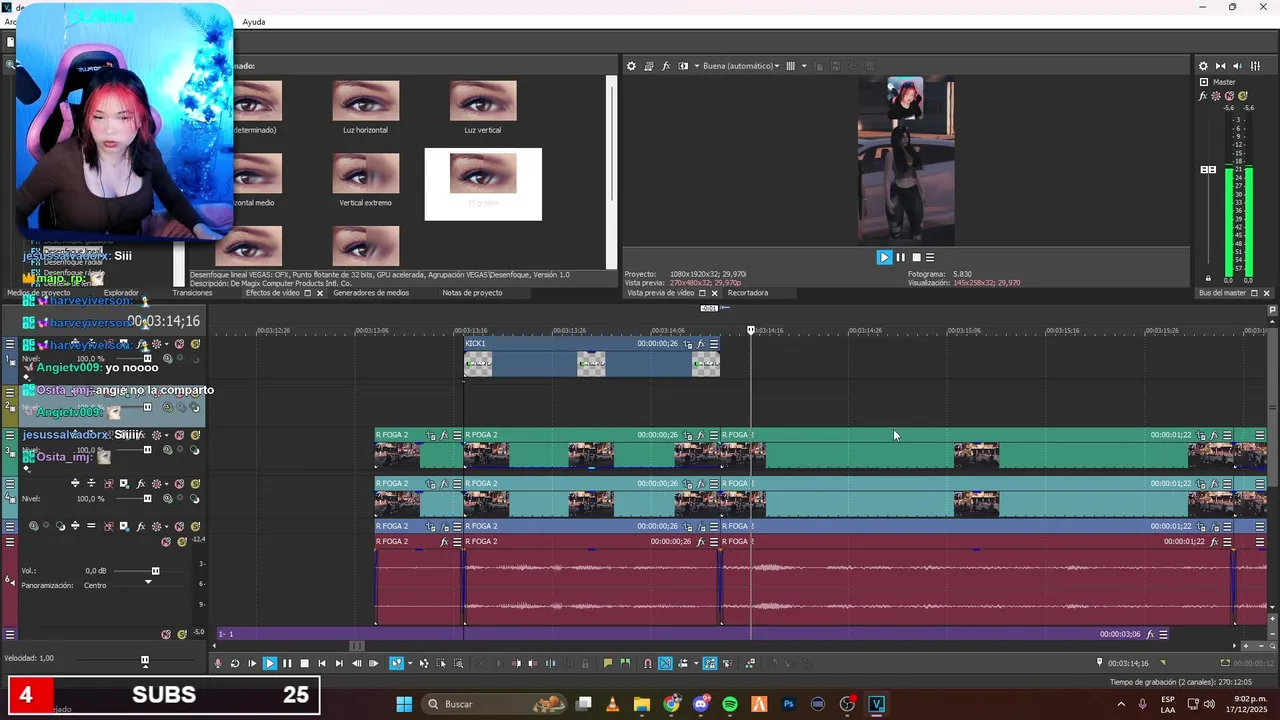1280x720 pixels.
Task: Pause the video preview playback
Action: pos(900,257)
